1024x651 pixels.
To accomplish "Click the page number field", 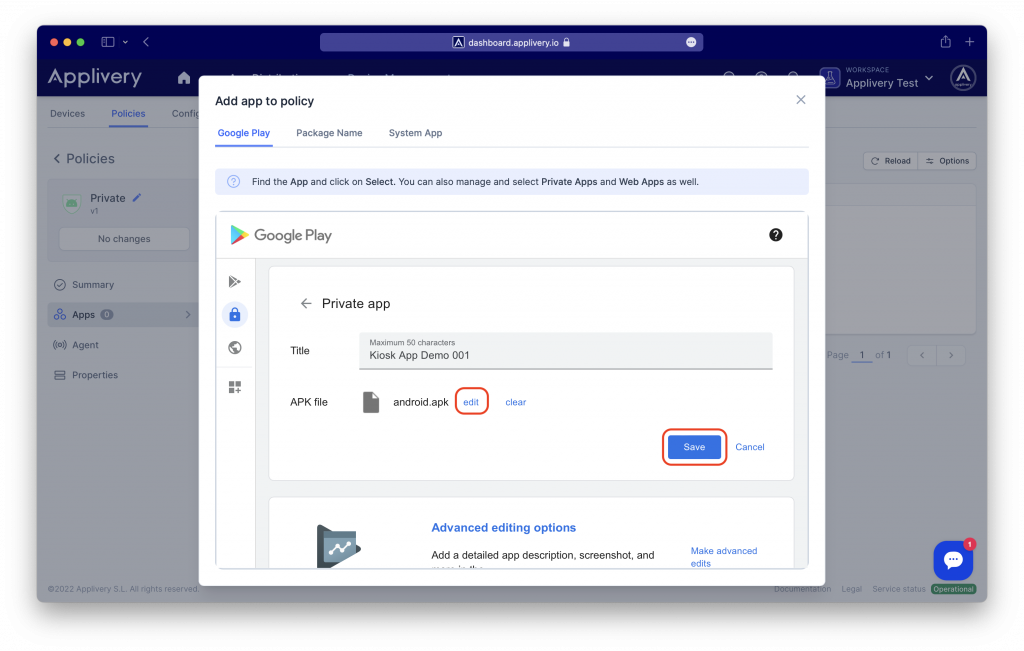I will (862, 355).
